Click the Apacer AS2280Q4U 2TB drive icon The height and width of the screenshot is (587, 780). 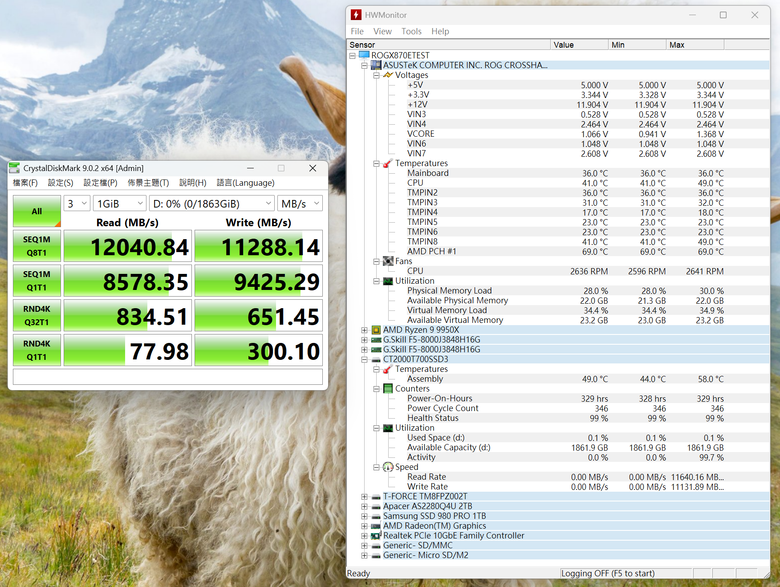(376, 506)
